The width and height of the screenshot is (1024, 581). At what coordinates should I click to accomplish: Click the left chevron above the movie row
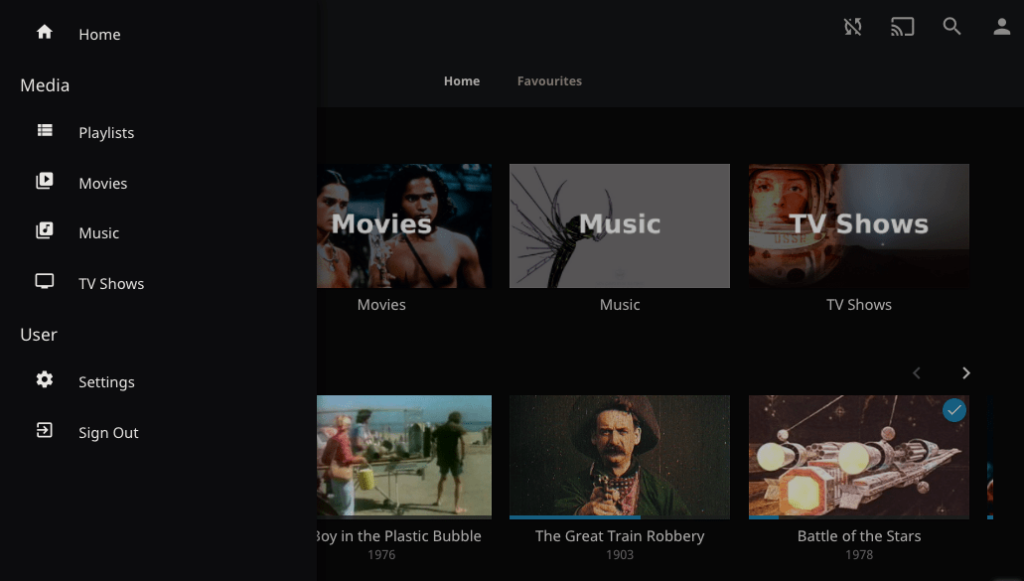[x=916, y=372]
